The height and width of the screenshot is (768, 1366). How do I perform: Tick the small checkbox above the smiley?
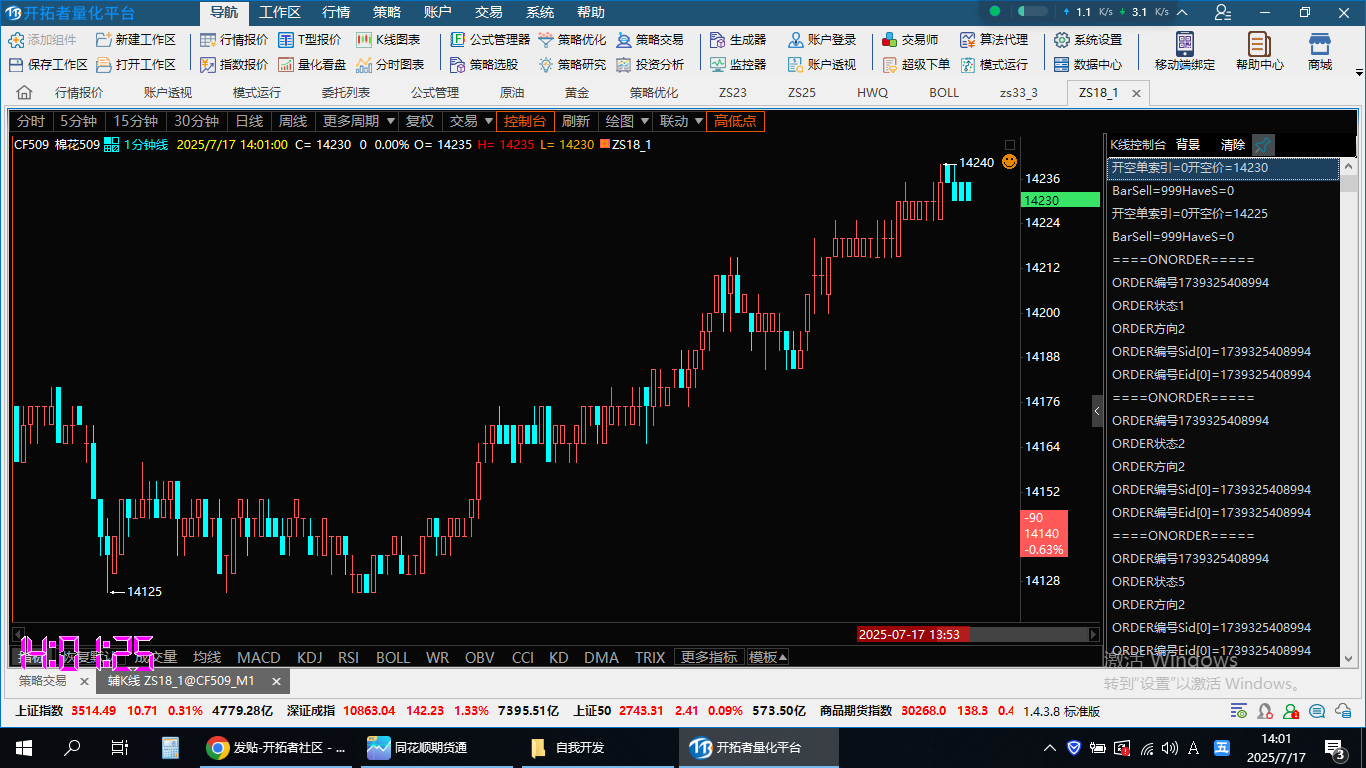[x=1010, y=145]
